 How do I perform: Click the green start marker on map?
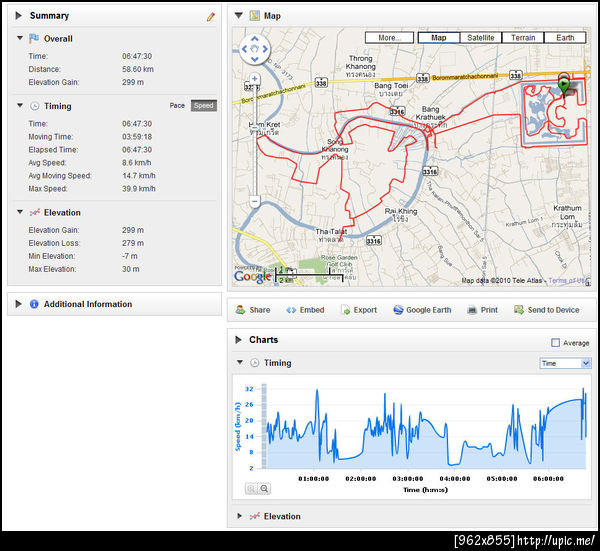click(x=563, y=86)
